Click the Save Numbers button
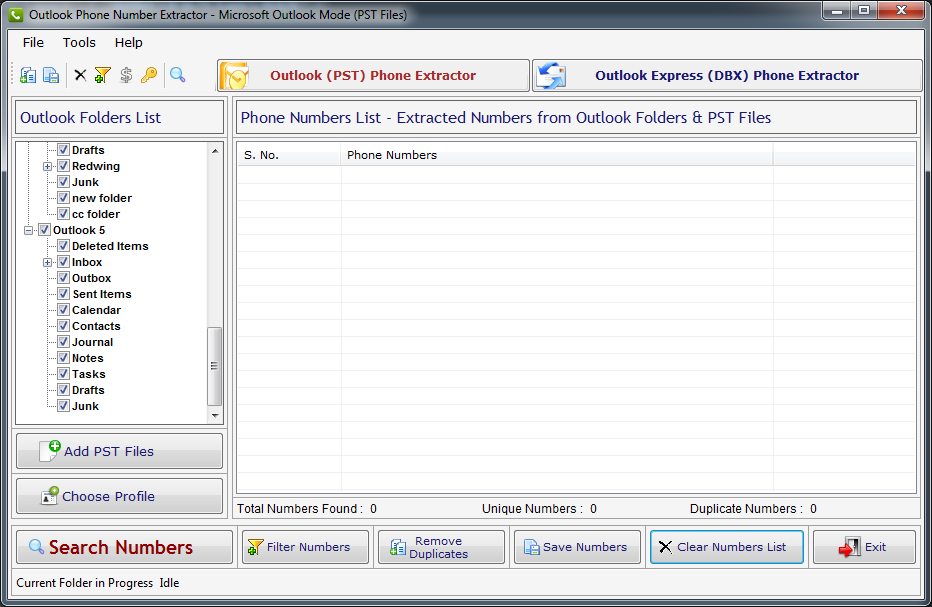932x607 pixels. (577, 547)
